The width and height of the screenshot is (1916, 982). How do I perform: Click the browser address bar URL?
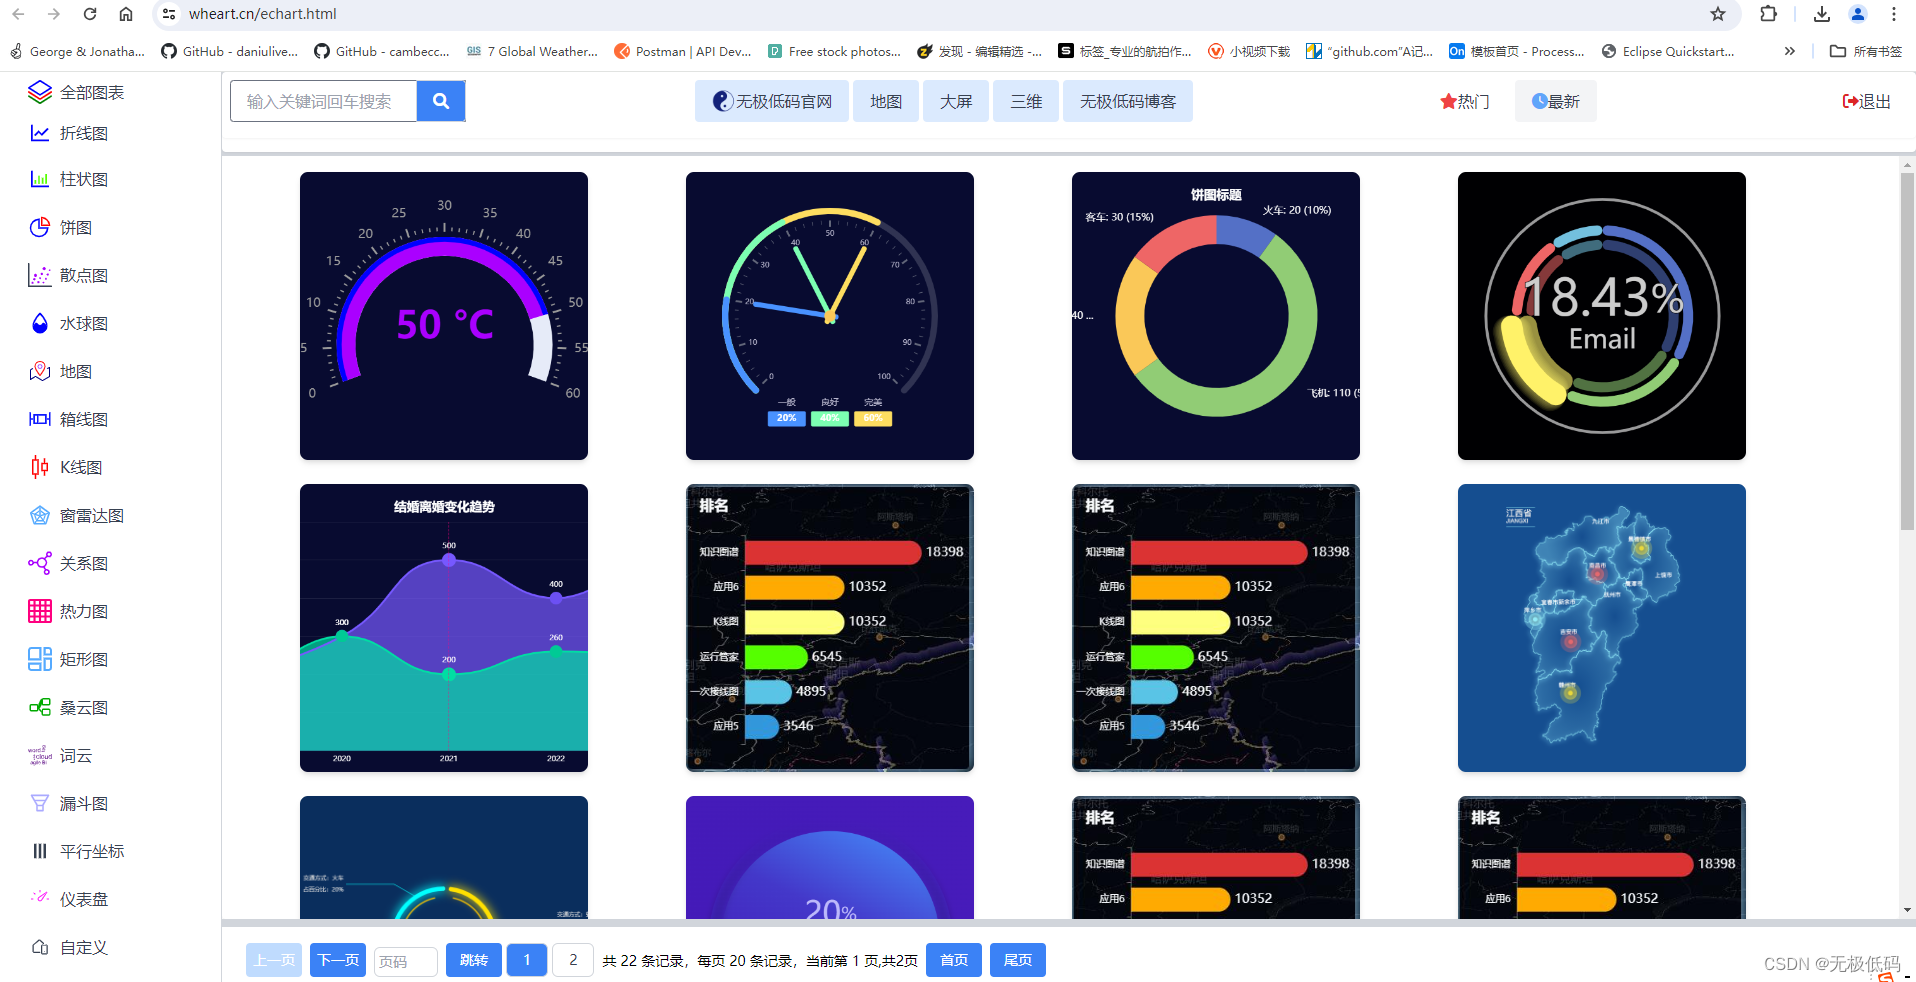tap(263, 14)
